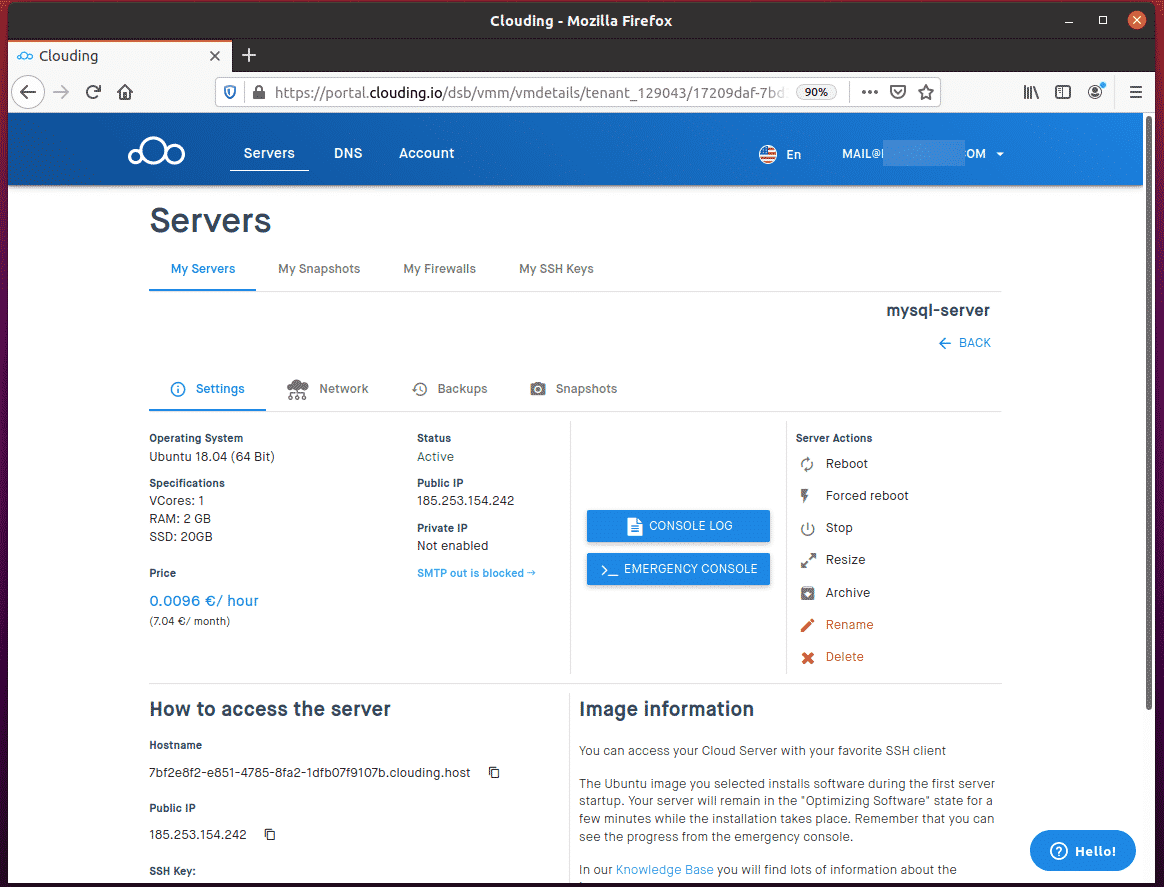This screenshot has height=887, width=1164.
Task: Open the Backups tab
Action: pyautogui.click(x=450, y=389)
